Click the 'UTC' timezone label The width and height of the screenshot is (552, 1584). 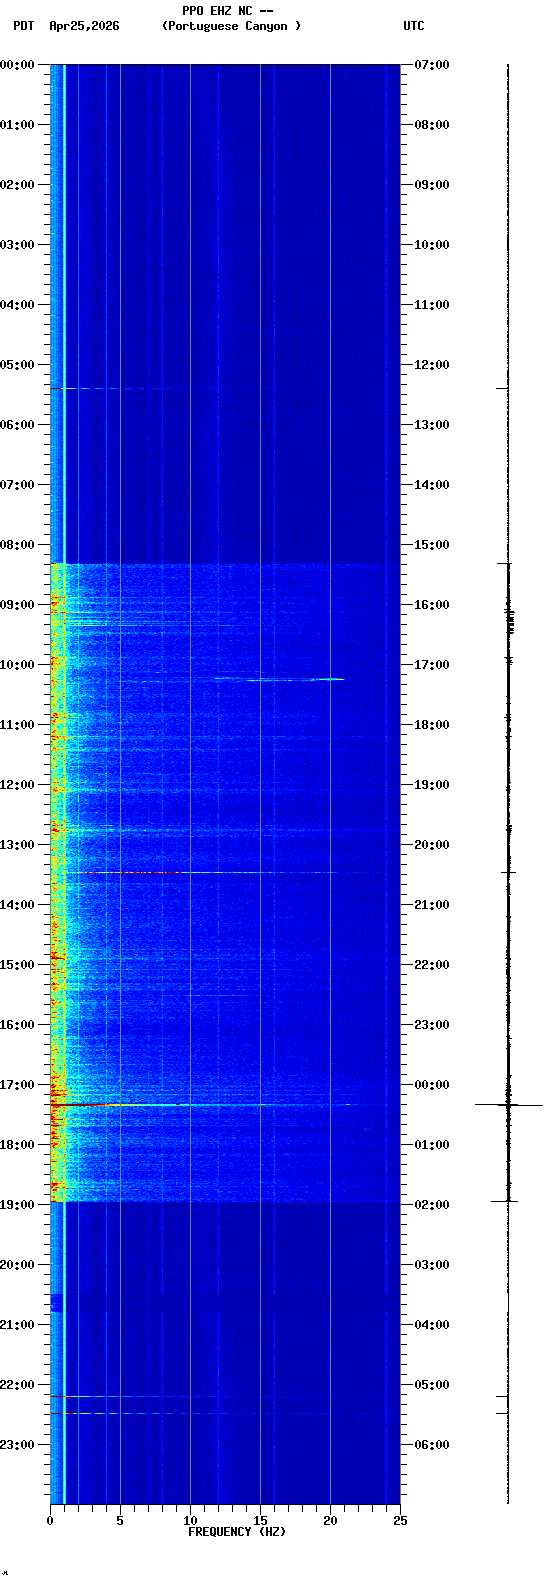414,26
